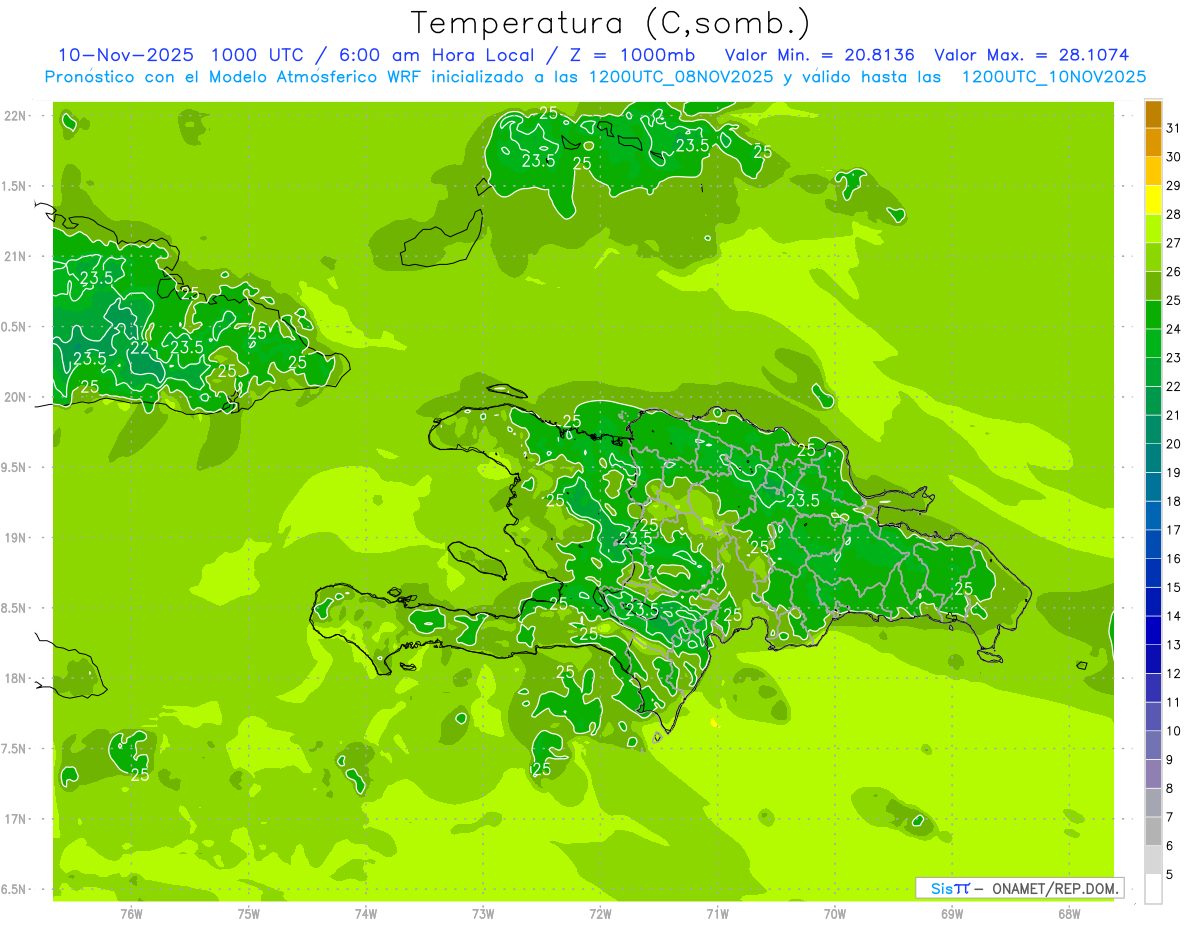Screen dimensions: 1200x927
Task: Click the 68W longitude axis label
Action: 1068,913
